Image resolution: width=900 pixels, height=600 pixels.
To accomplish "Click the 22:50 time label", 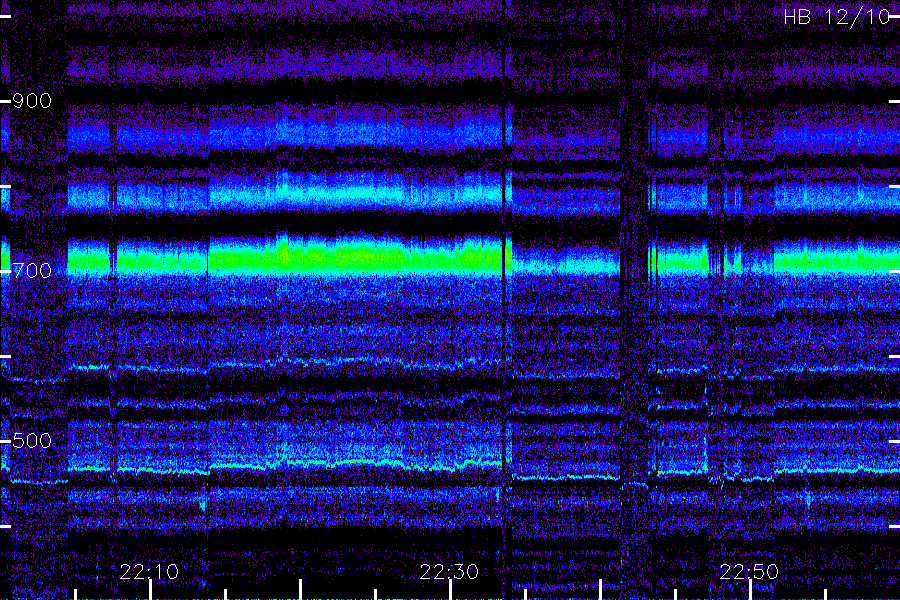I will pos(750,572).
